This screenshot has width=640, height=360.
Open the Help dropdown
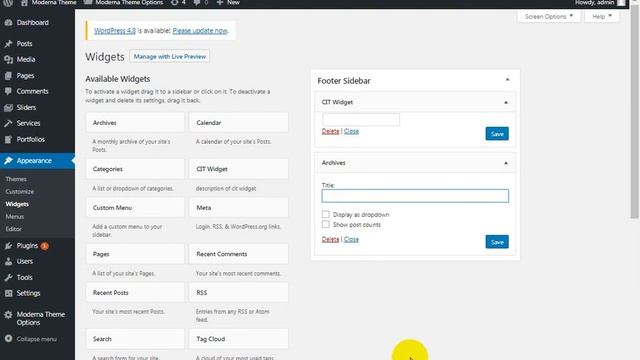(602, 16)
